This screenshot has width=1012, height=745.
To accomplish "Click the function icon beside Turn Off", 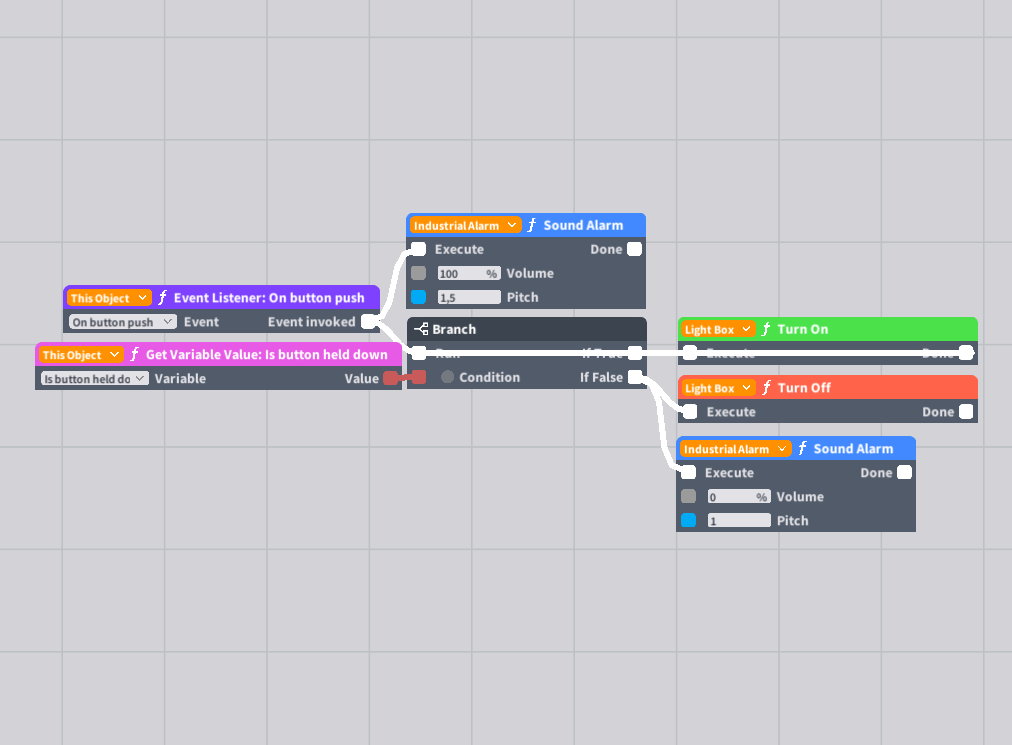I will click(767, 387).
